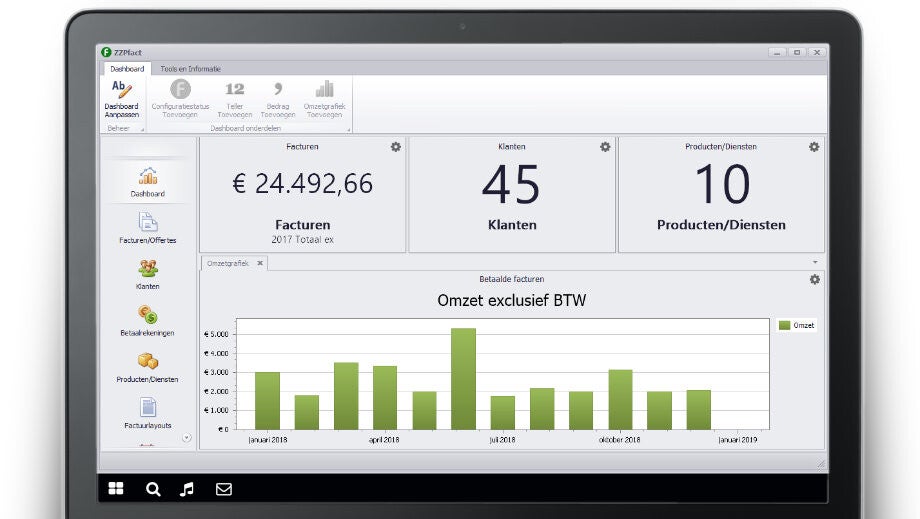Switch to the Tools en Informatie tab
The width and height of the screenshot is (920, 519).
point(190,69)
